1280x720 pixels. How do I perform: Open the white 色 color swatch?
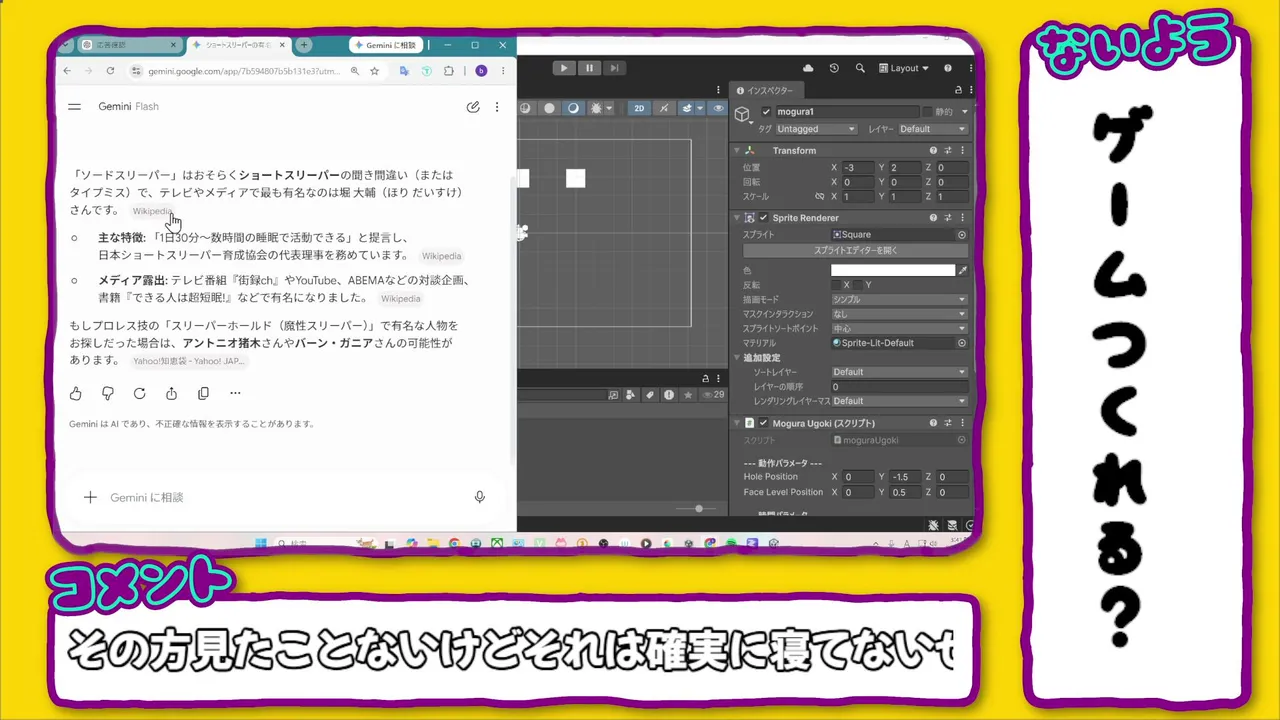click(x=893, y=270)
